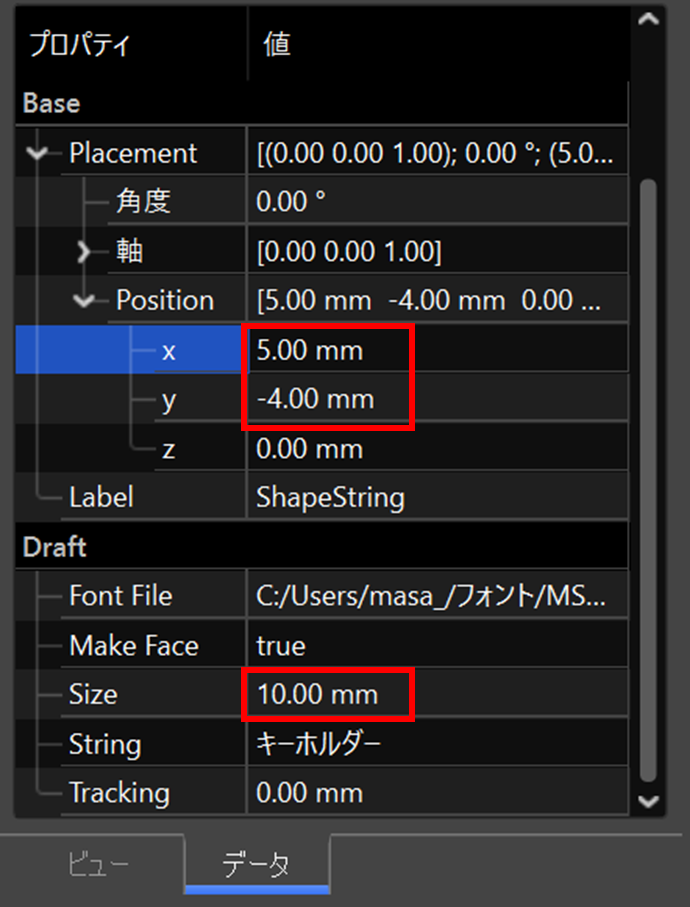The height and width of the screenshot is (907, 690).
Task: Edit the String value キーホルダー
Action: pyautogui.click(x=438, y=743)
